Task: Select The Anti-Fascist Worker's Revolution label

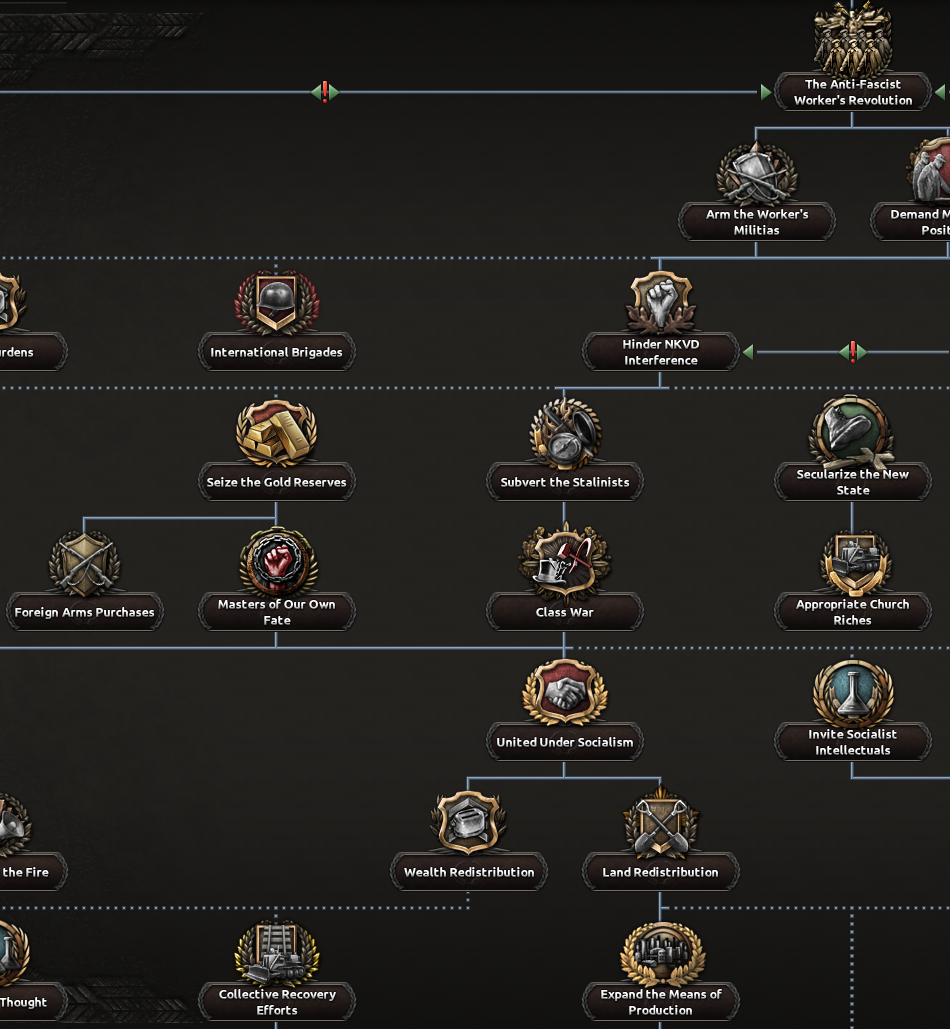Action: [x=852, y=92]
